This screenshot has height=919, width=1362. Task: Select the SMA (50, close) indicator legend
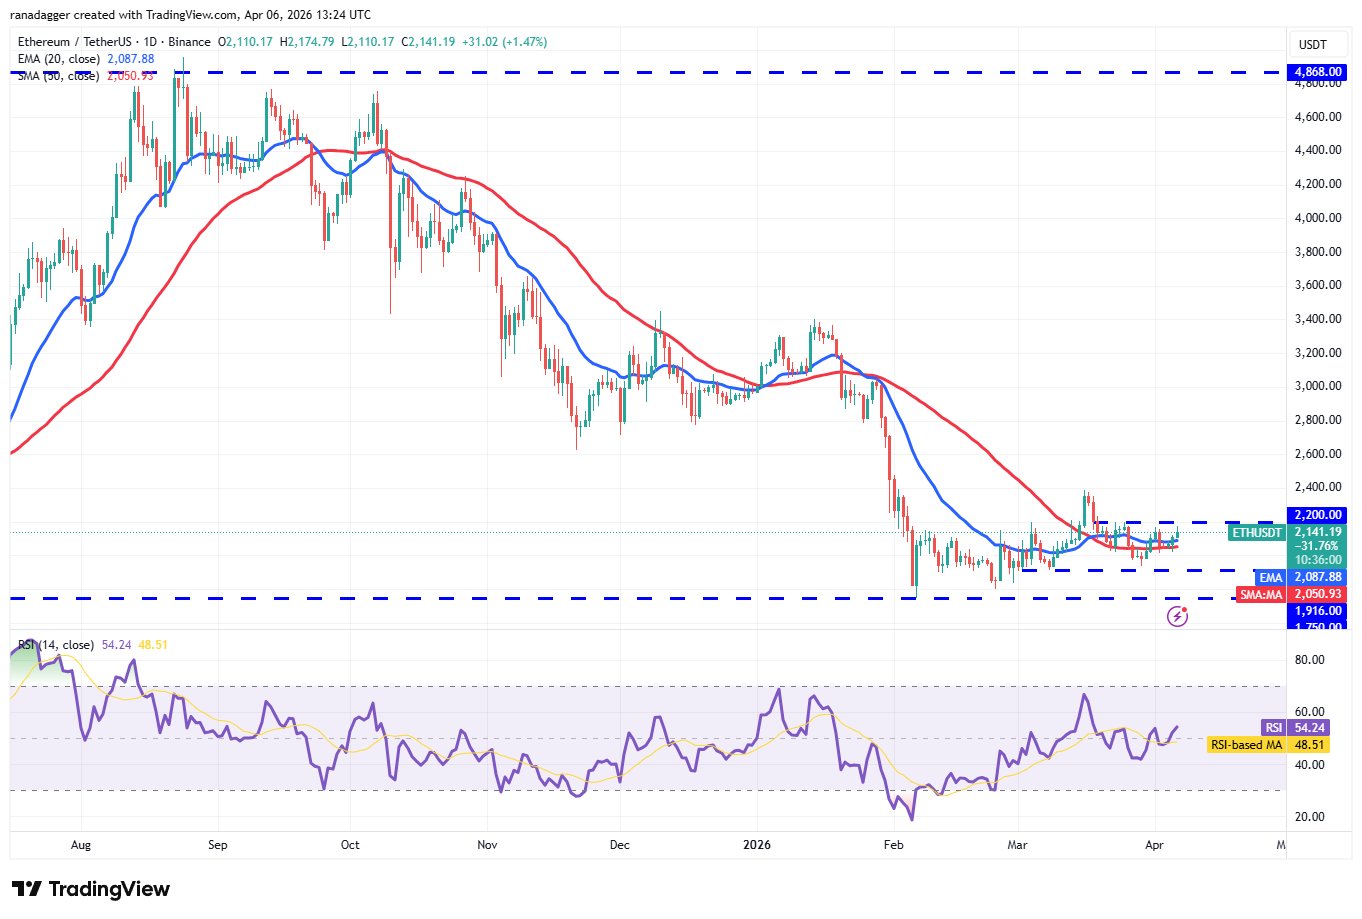[58, 76]
